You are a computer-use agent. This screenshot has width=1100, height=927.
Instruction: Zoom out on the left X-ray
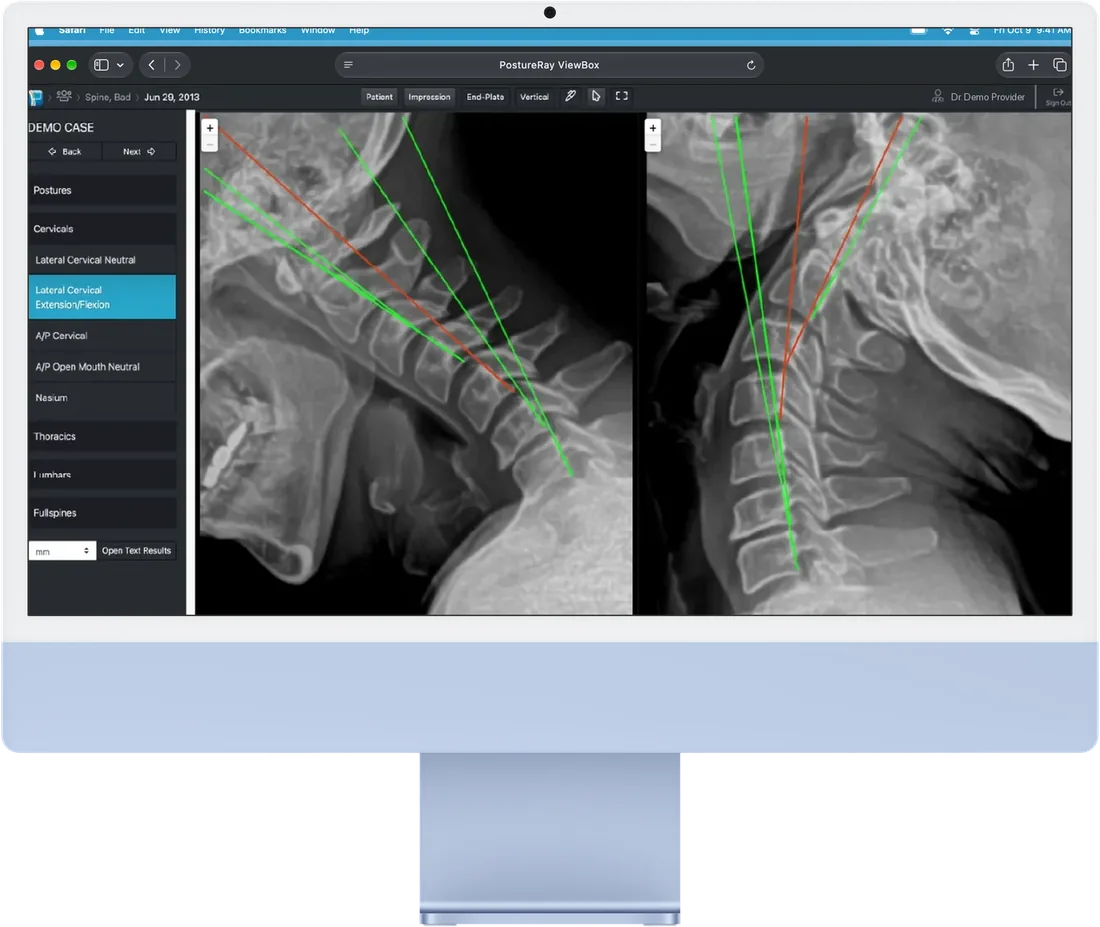210,144
